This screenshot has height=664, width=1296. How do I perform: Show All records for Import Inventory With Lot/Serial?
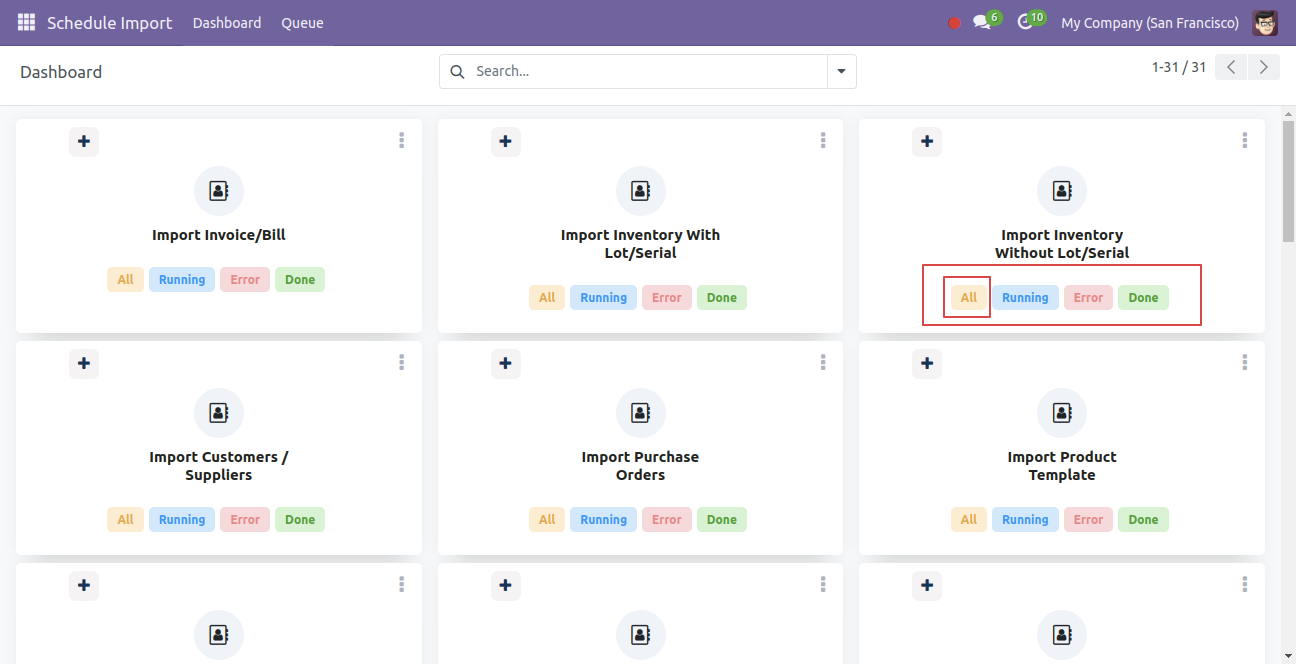[547, 298]
